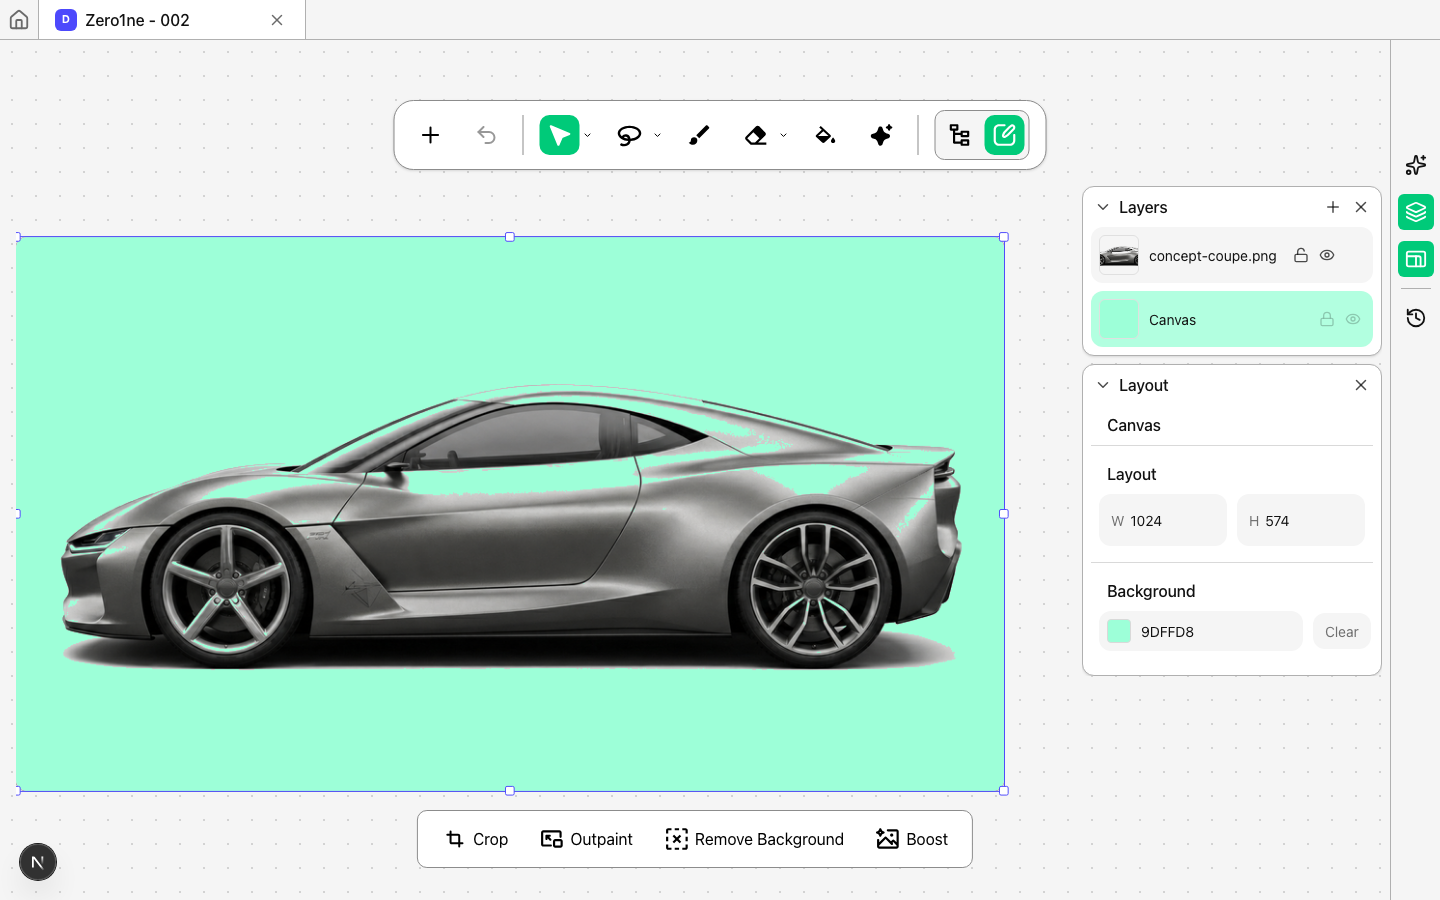The height and width of the screenshot is (900, 1440).
Task: Click the top-center selection handle
Action: 510,237
